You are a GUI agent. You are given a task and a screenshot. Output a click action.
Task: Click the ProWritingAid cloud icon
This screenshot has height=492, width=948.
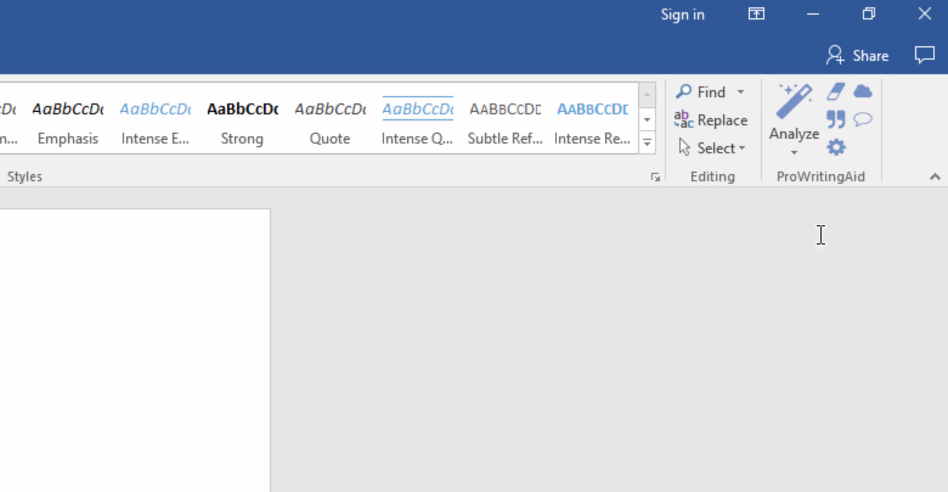863,92
